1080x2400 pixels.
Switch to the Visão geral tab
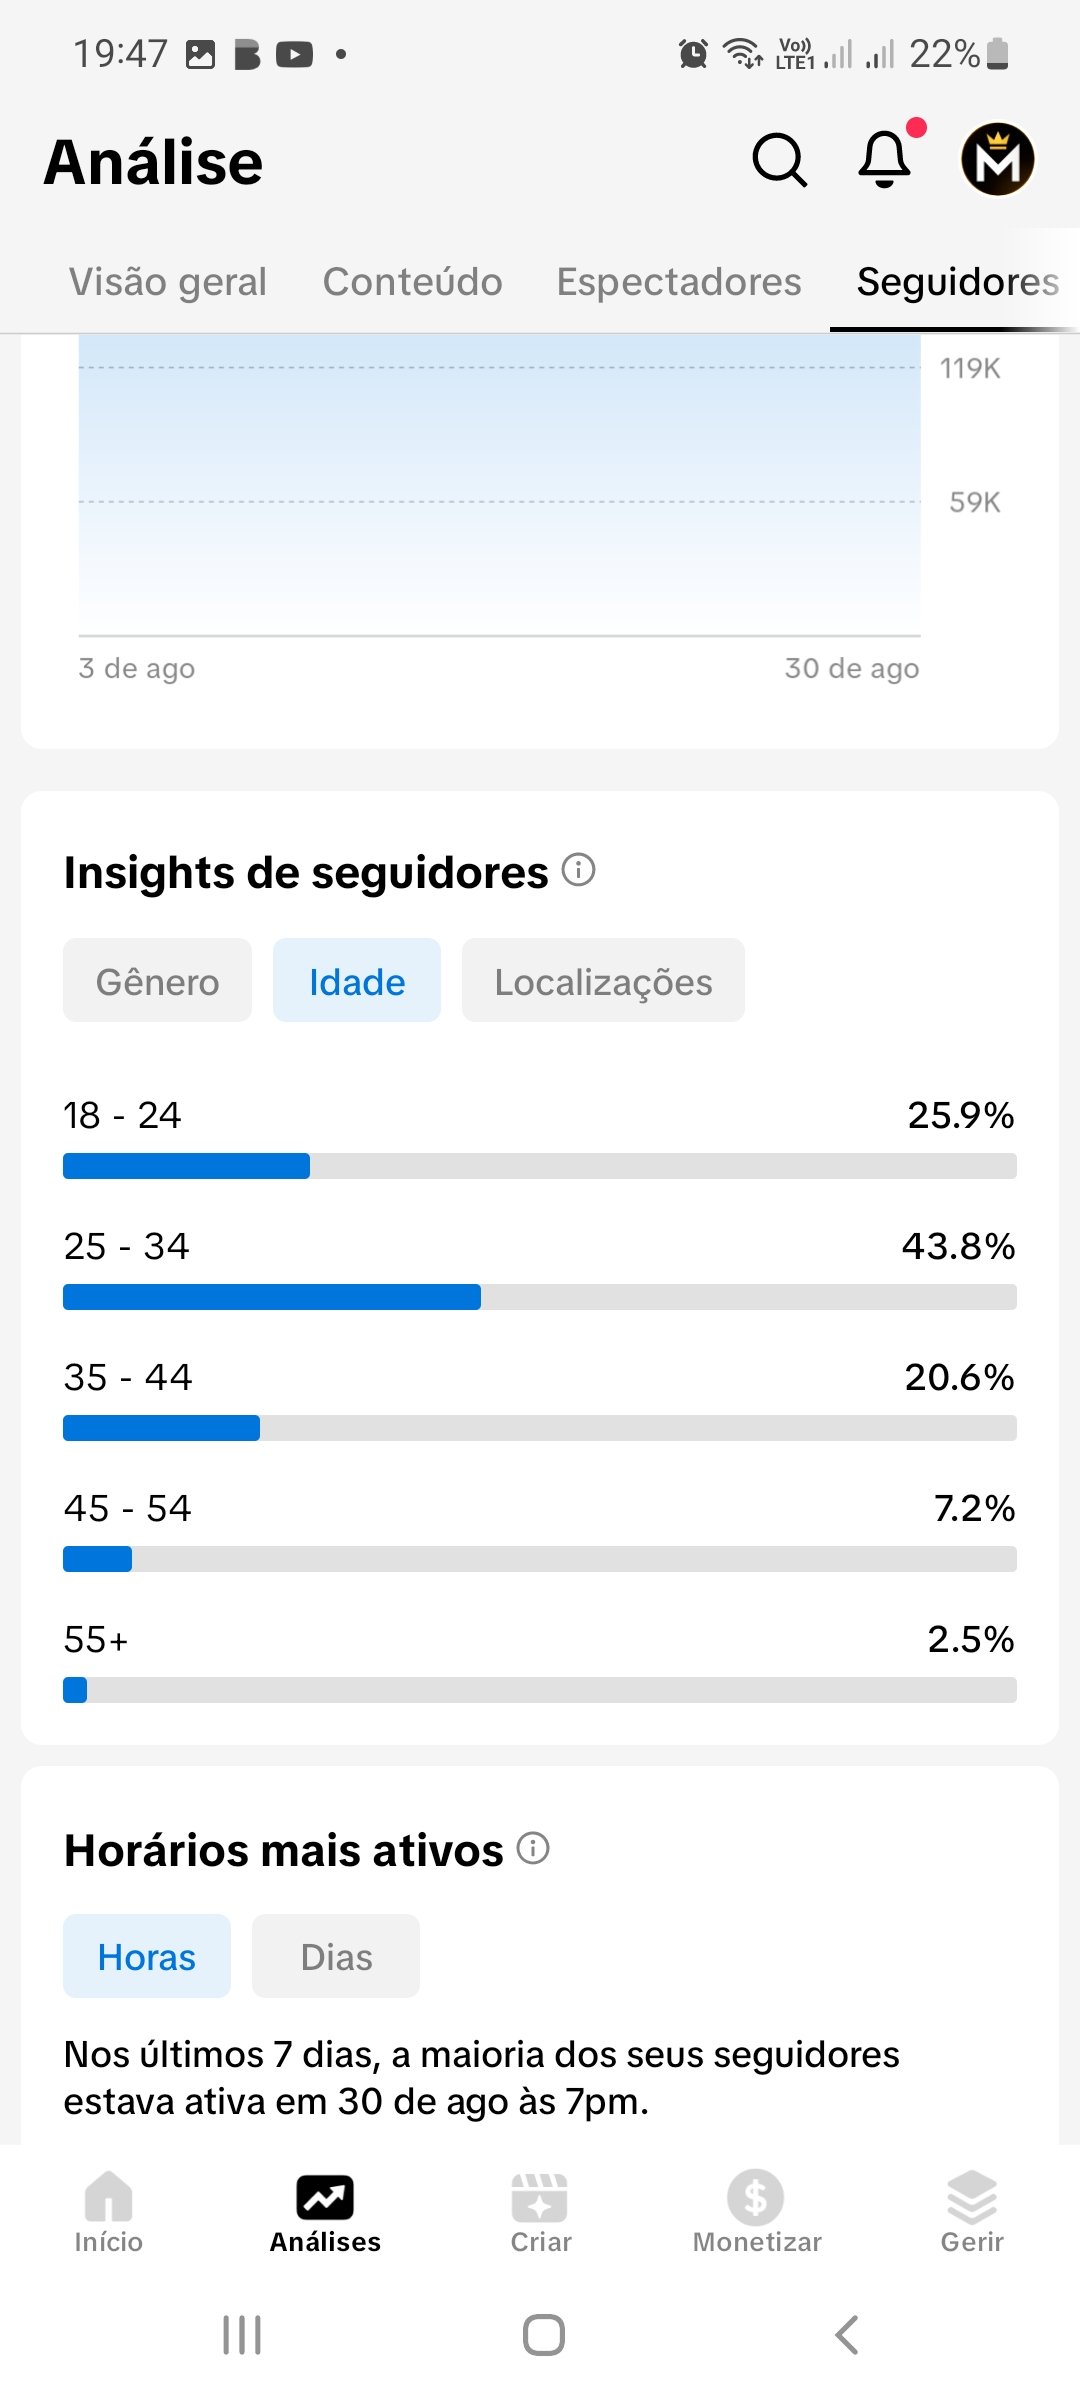click(168, 282)
